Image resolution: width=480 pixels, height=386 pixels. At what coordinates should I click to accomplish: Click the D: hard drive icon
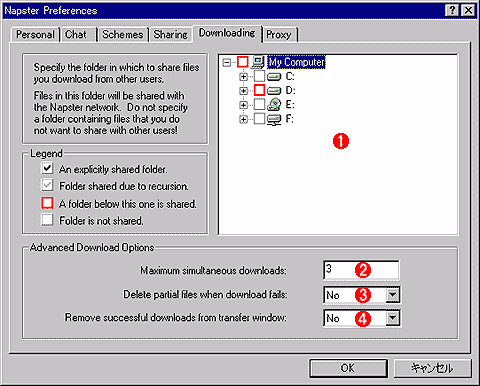tap(274, 91)
